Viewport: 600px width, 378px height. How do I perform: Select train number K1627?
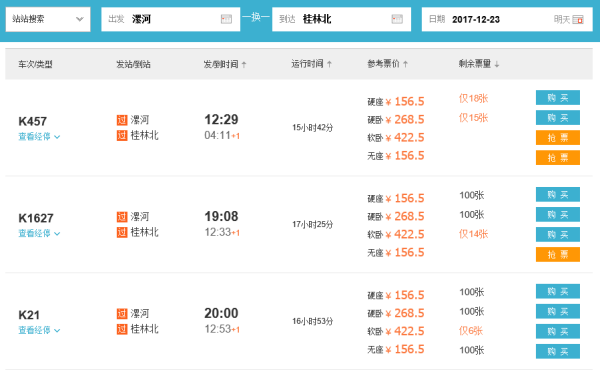pos(36,218)
